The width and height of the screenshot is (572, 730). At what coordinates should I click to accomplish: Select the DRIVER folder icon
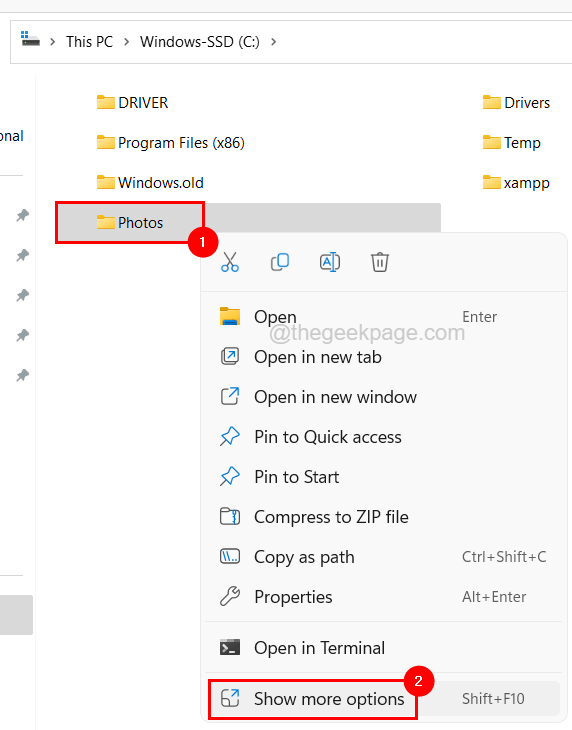click(x=106, y=102)
